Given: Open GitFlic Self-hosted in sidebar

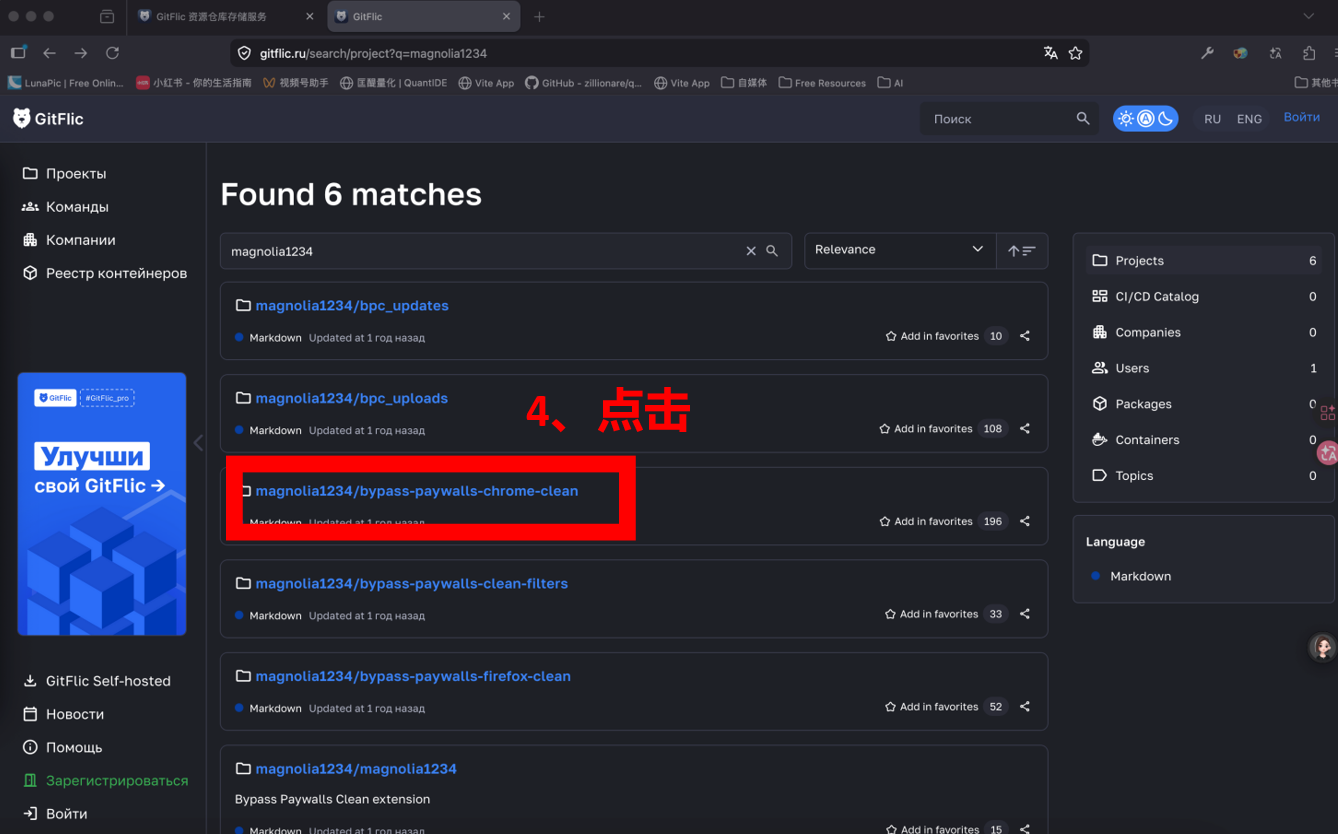Looking at the screenshot, I should (x=96, y=681).
